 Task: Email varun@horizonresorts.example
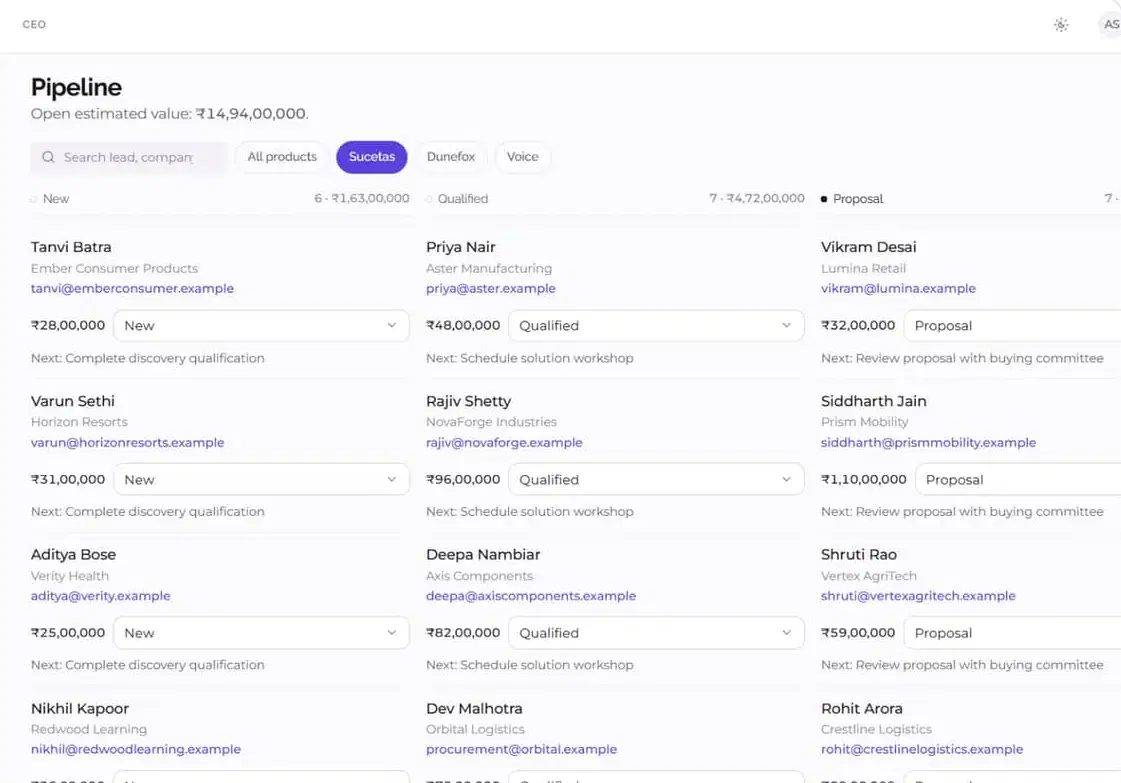[127, 443]
